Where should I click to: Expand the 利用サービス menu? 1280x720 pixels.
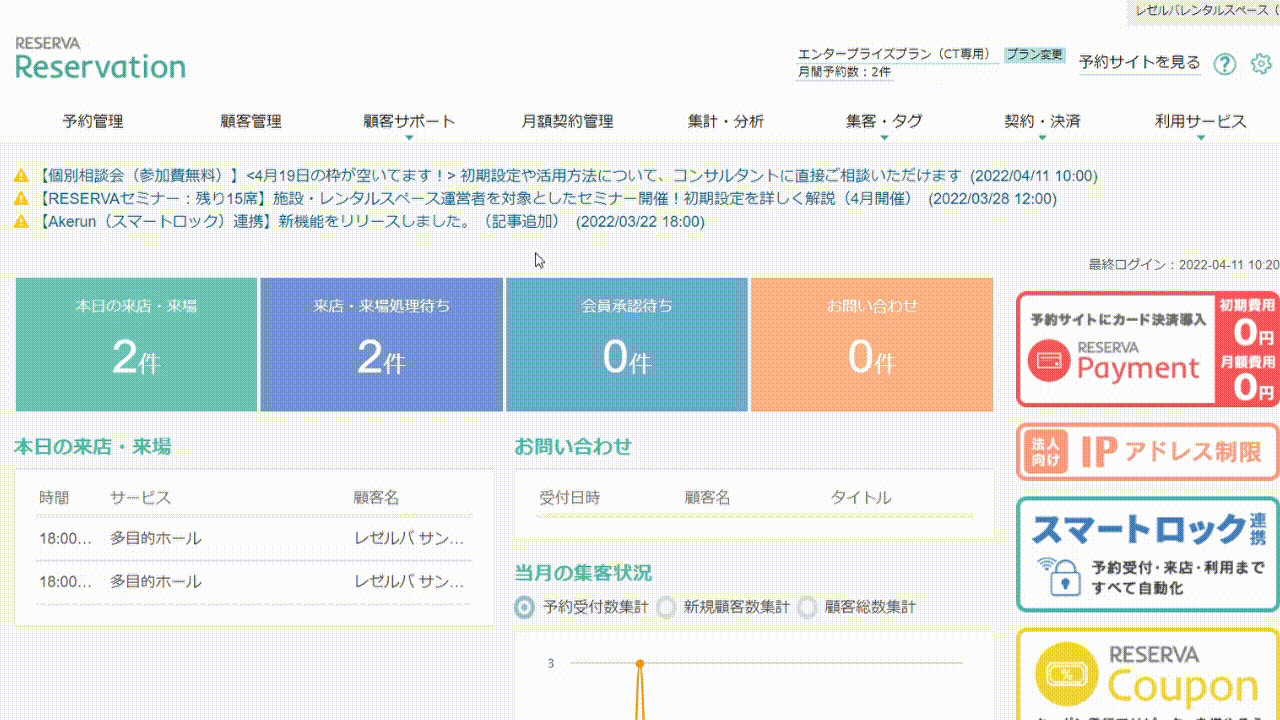1201,122
